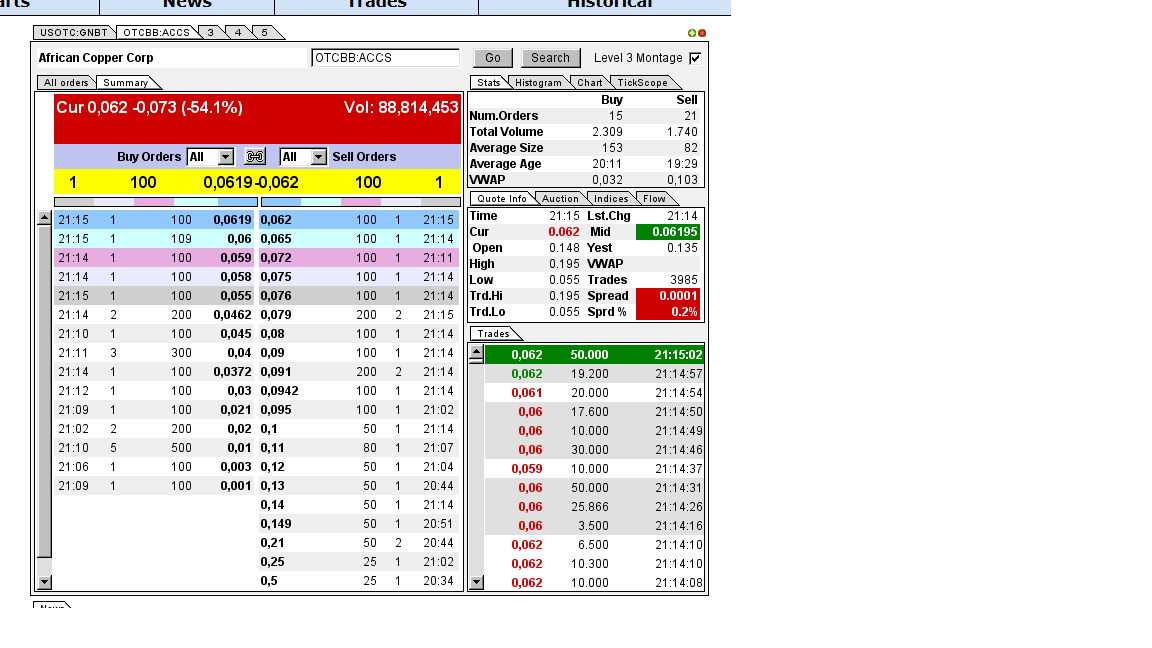
Task: Select the All orders tab
Action: coord(65,82)
